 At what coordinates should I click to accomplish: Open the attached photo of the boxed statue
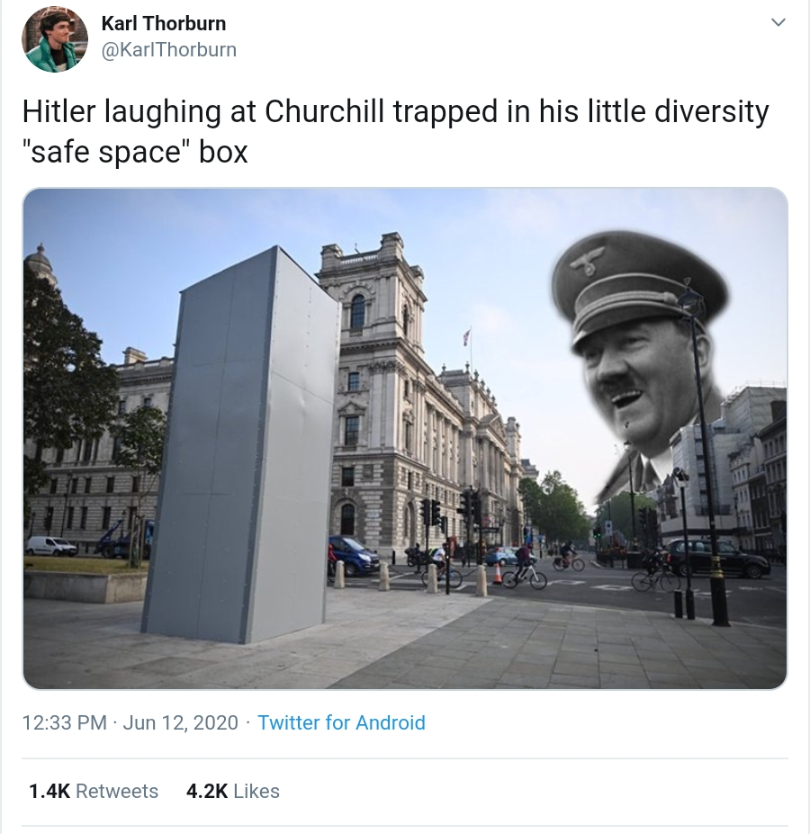405,438
